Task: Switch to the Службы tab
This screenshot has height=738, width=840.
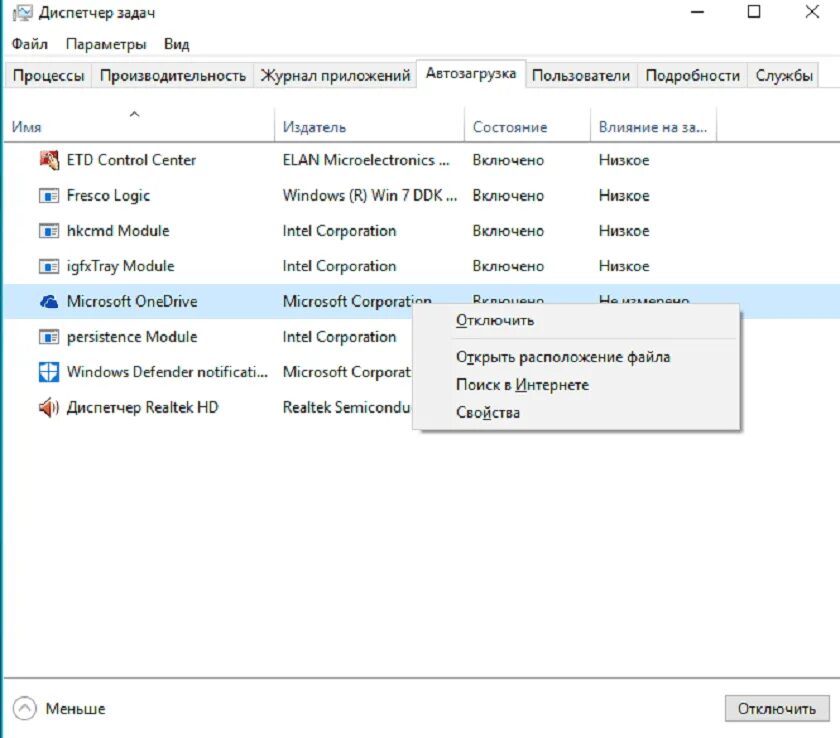Action: 784,76
